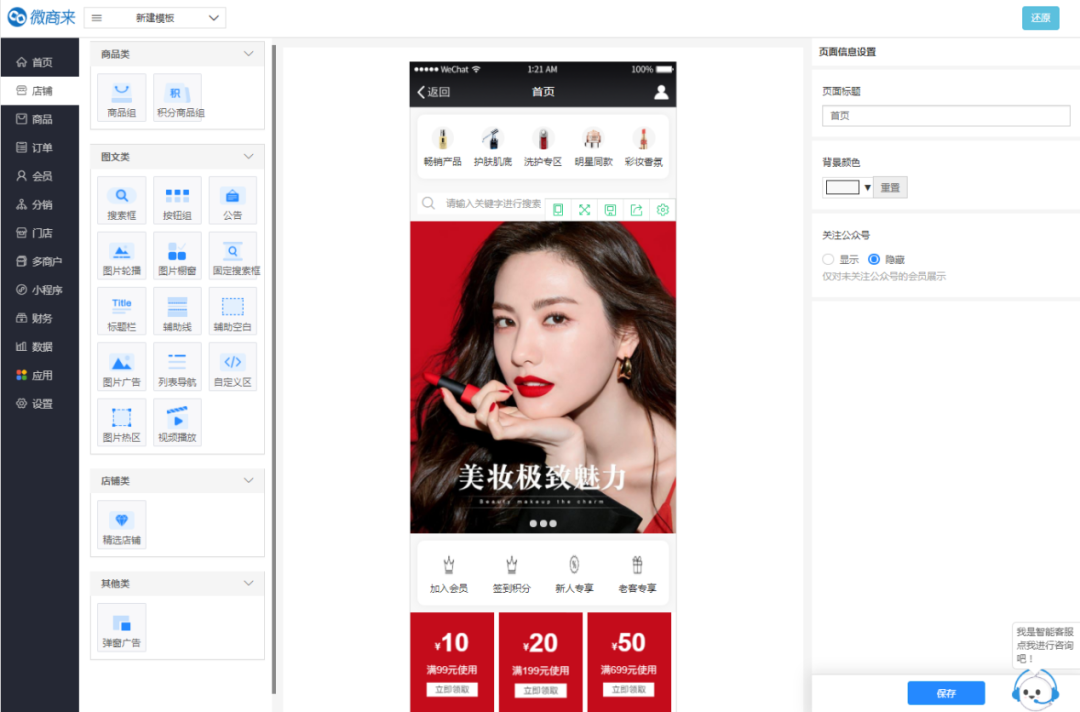The image size is (1080, 712).
Task: Pick the 图片热区 image hotspot component
Action: pyautogui.click(x=121, y=422)
